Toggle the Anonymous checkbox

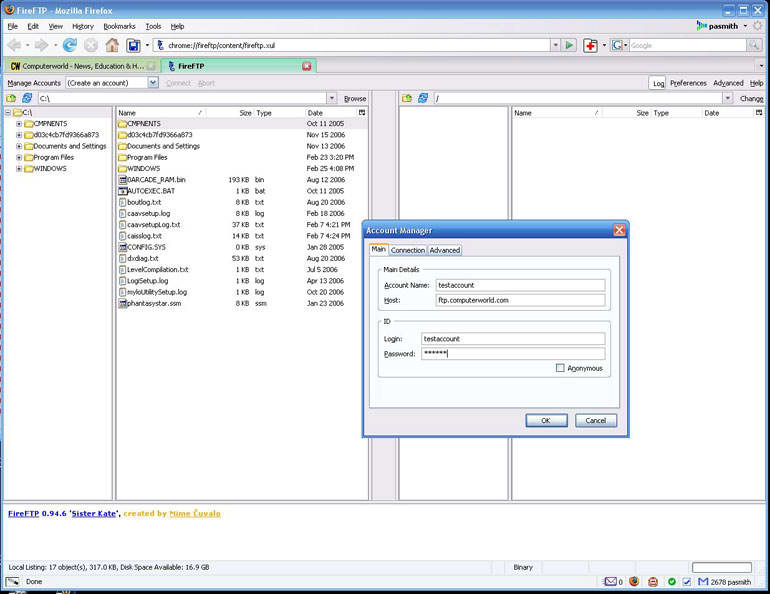(x=560, y=368)
